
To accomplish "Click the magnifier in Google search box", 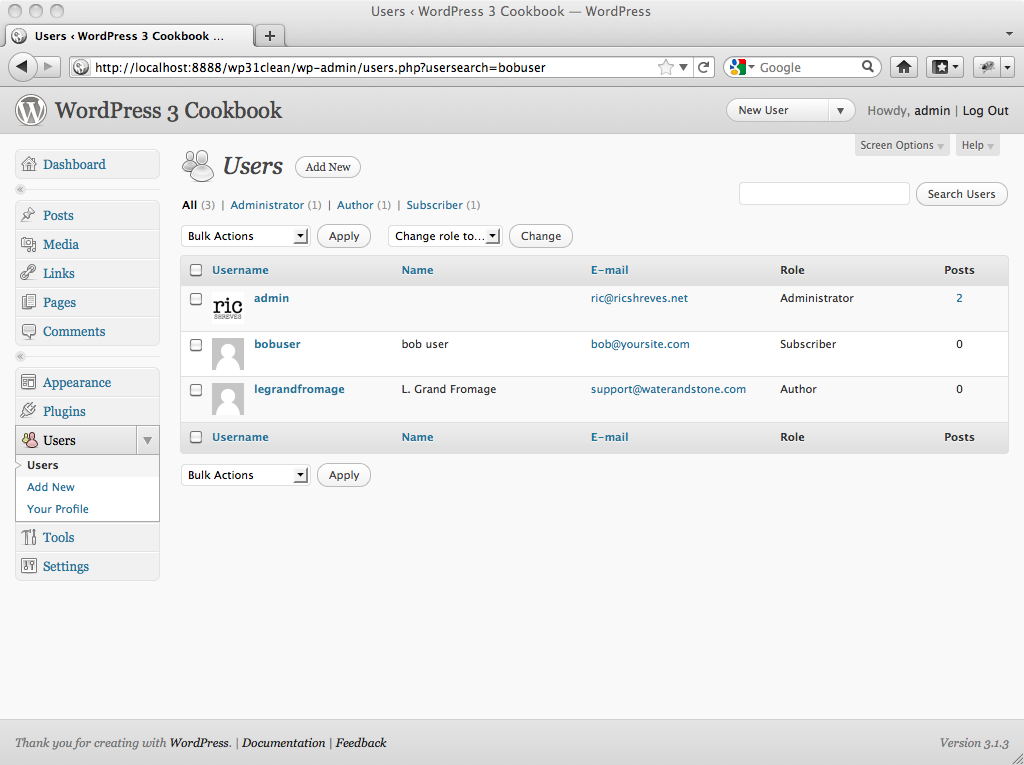I will (868, 67).
